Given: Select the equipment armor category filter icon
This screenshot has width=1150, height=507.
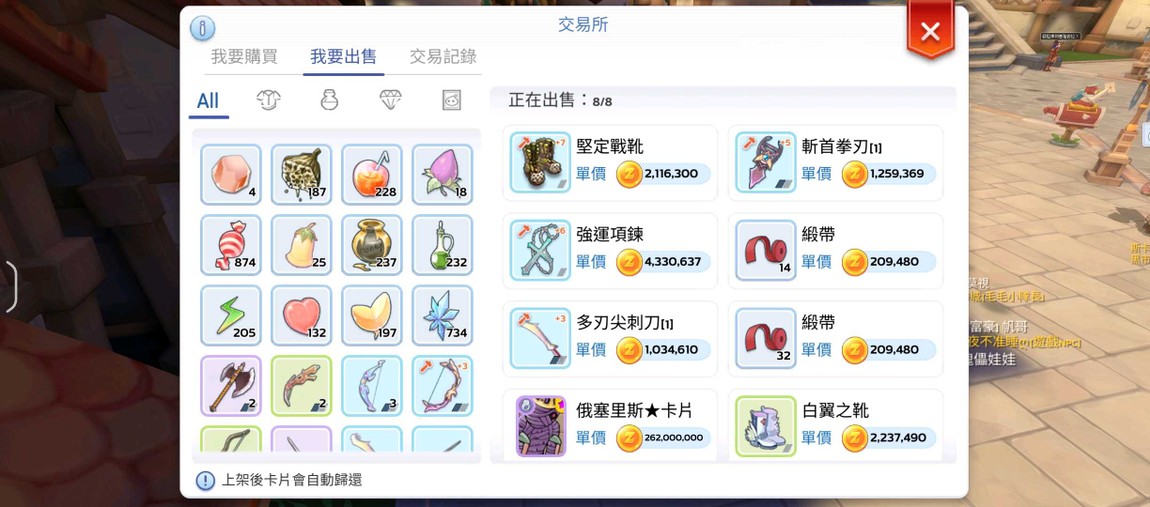Looking at the screenshot, I should coord(268,100).
